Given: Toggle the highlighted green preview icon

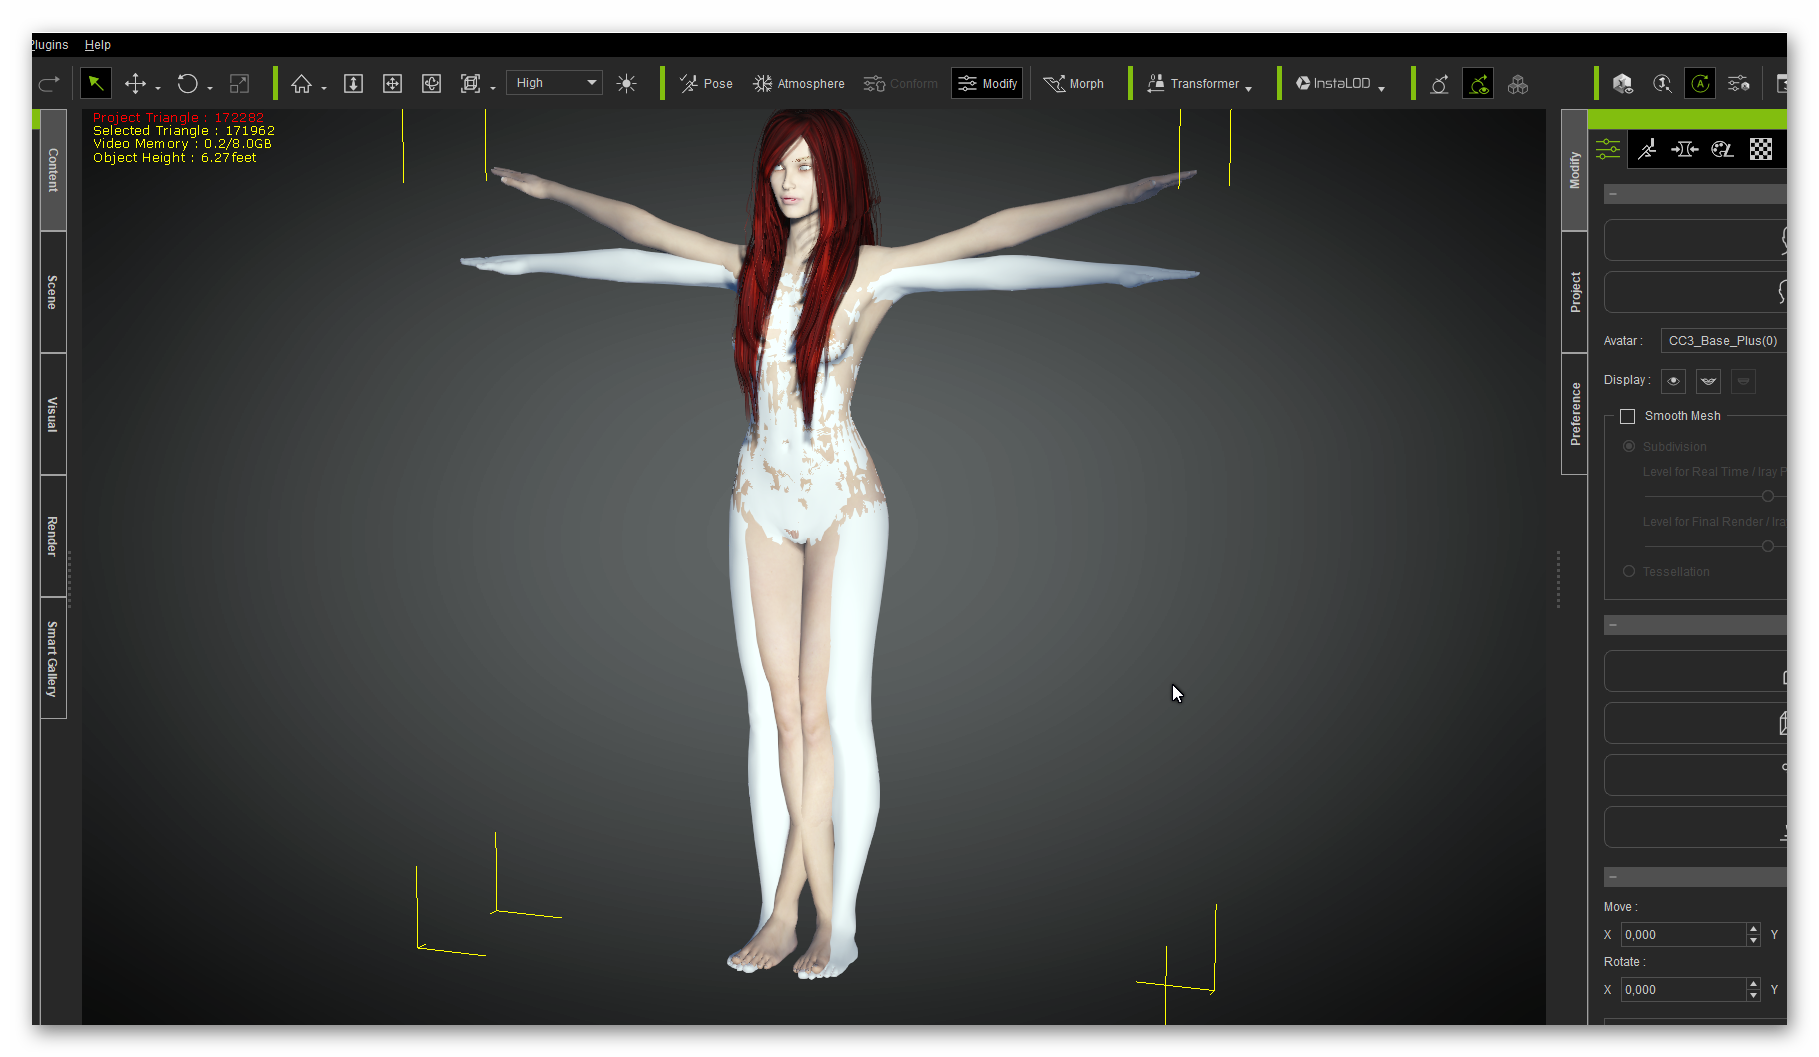Looking at the screenshot, I should click(x=1478, y=84).
